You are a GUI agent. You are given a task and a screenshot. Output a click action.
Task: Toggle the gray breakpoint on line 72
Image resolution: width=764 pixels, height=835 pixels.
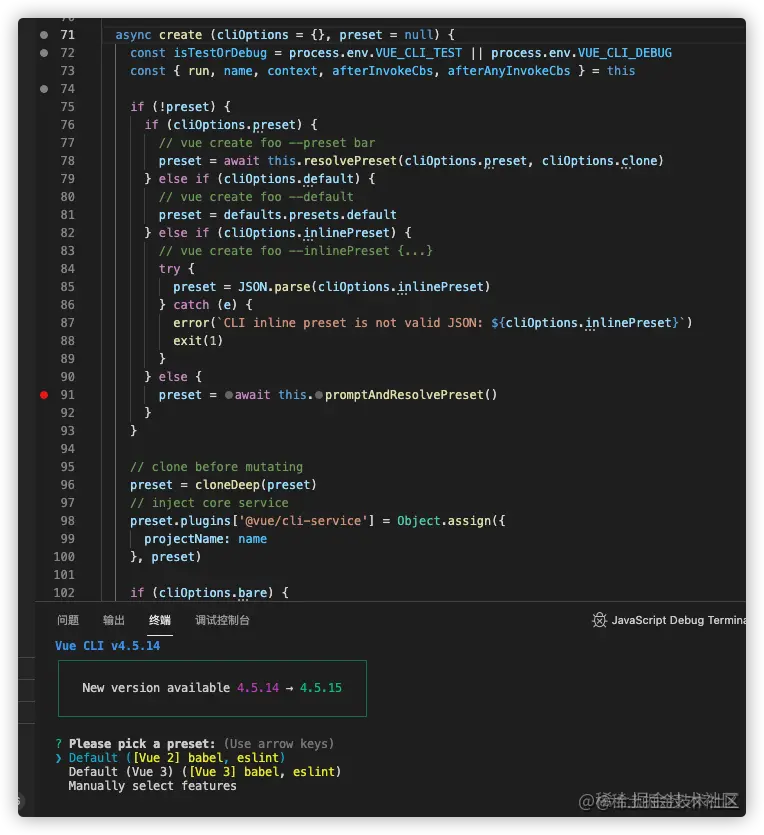tap(44, 53)
